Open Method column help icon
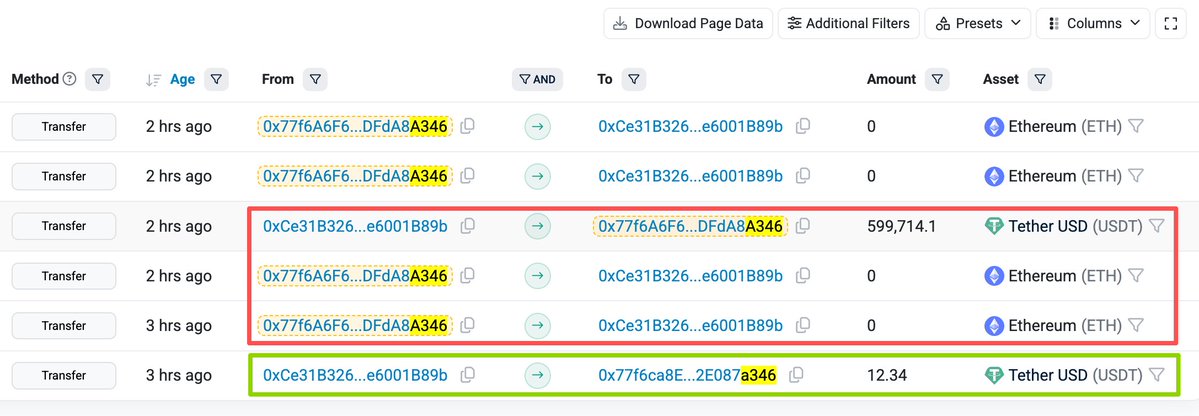The image size is (1199, 416). [x=70, y=79]
